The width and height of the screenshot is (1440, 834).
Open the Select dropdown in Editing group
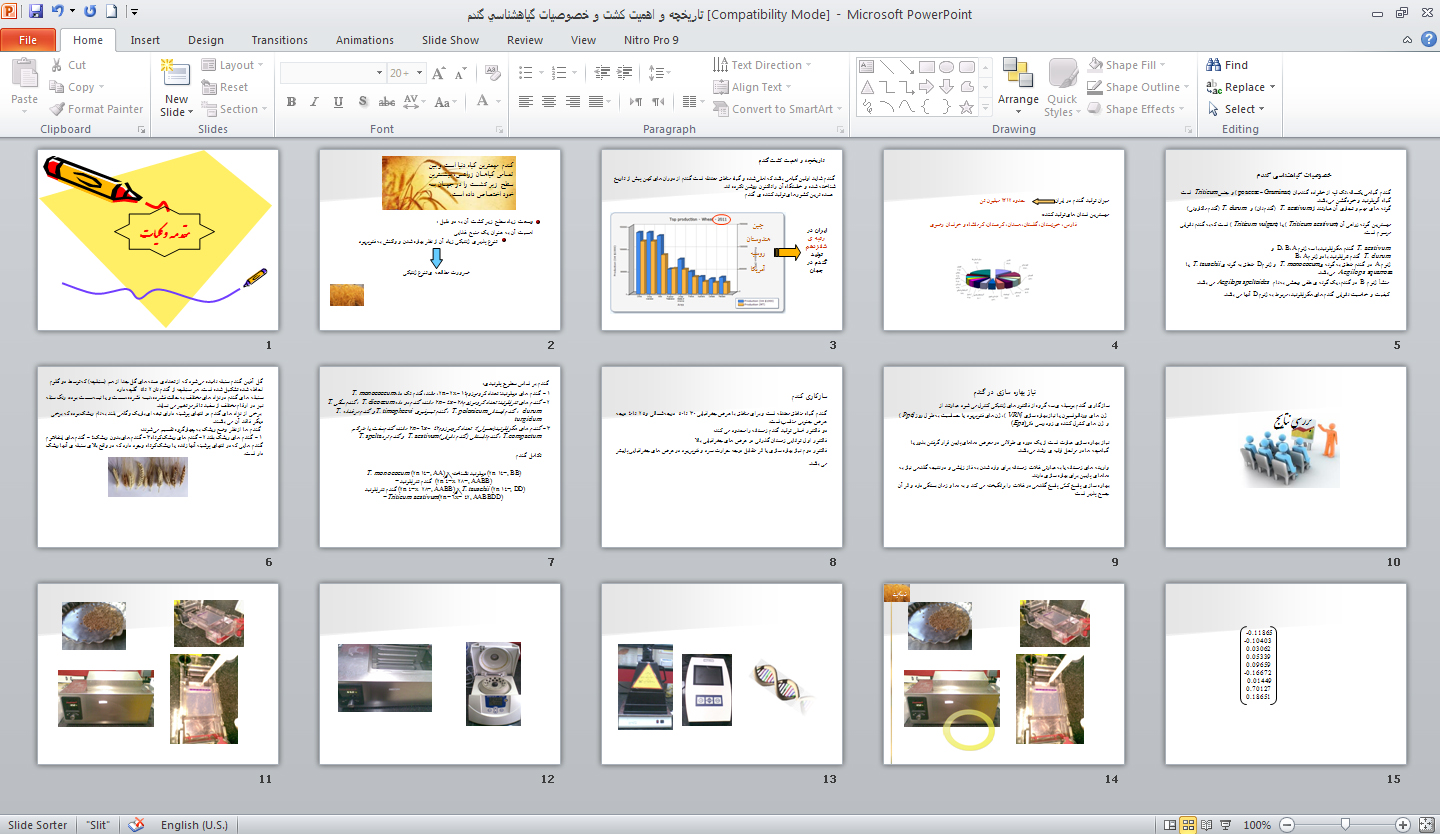pos(1236,109)
